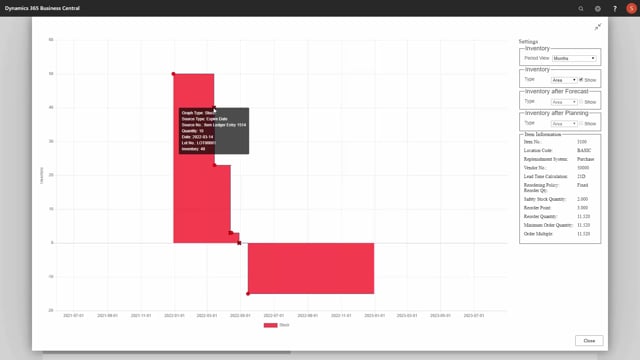Enable Show for Inventory after Planning

click(x=581, y=123)
